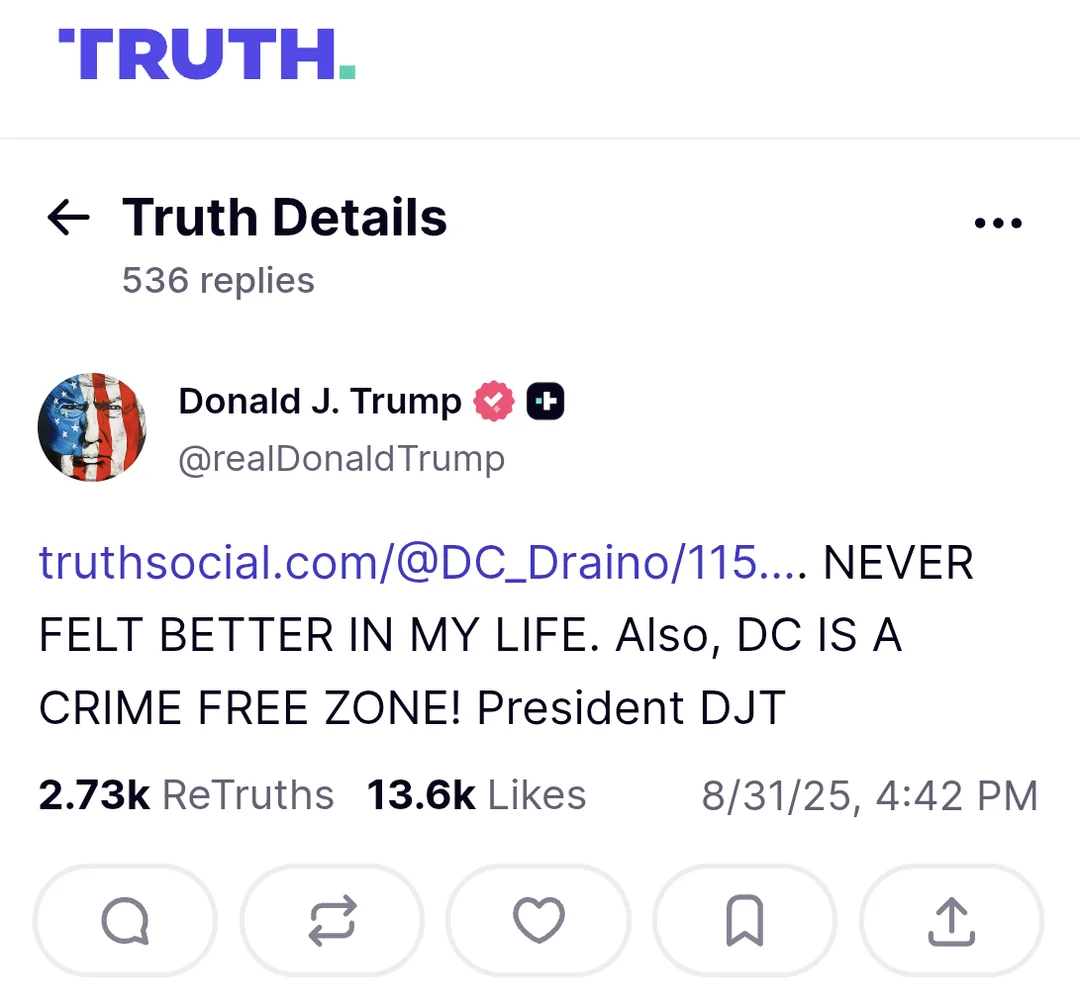Click the back arrow icon

click(x=68, y=218)
